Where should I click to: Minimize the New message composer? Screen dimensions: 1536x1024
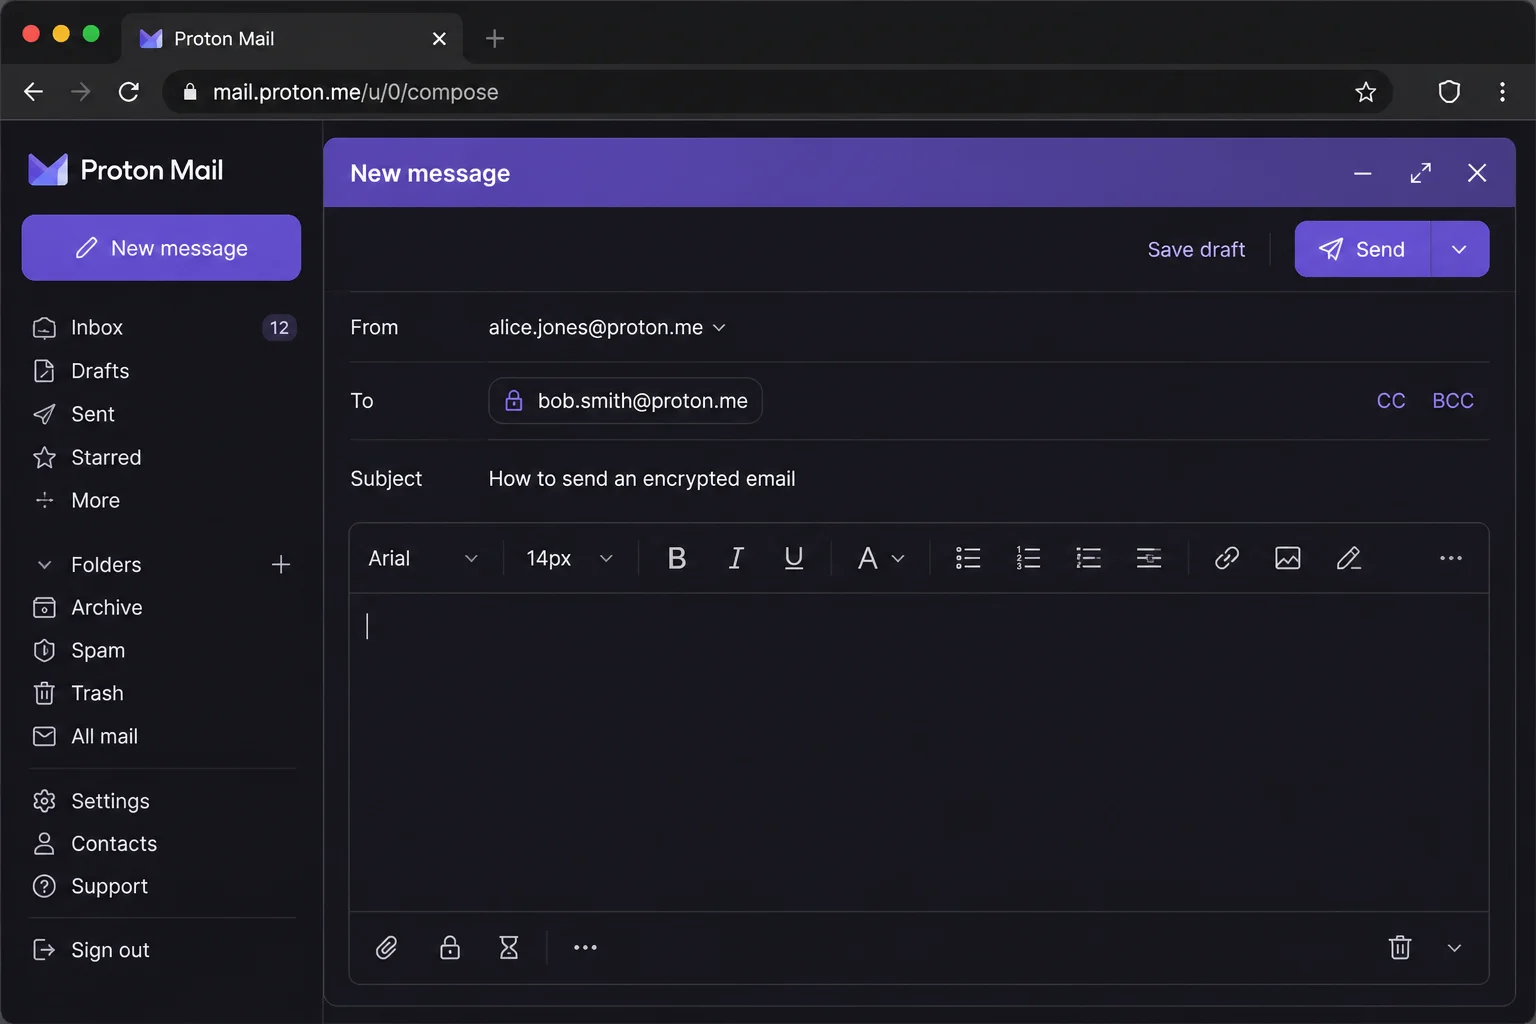point(1363,173)
